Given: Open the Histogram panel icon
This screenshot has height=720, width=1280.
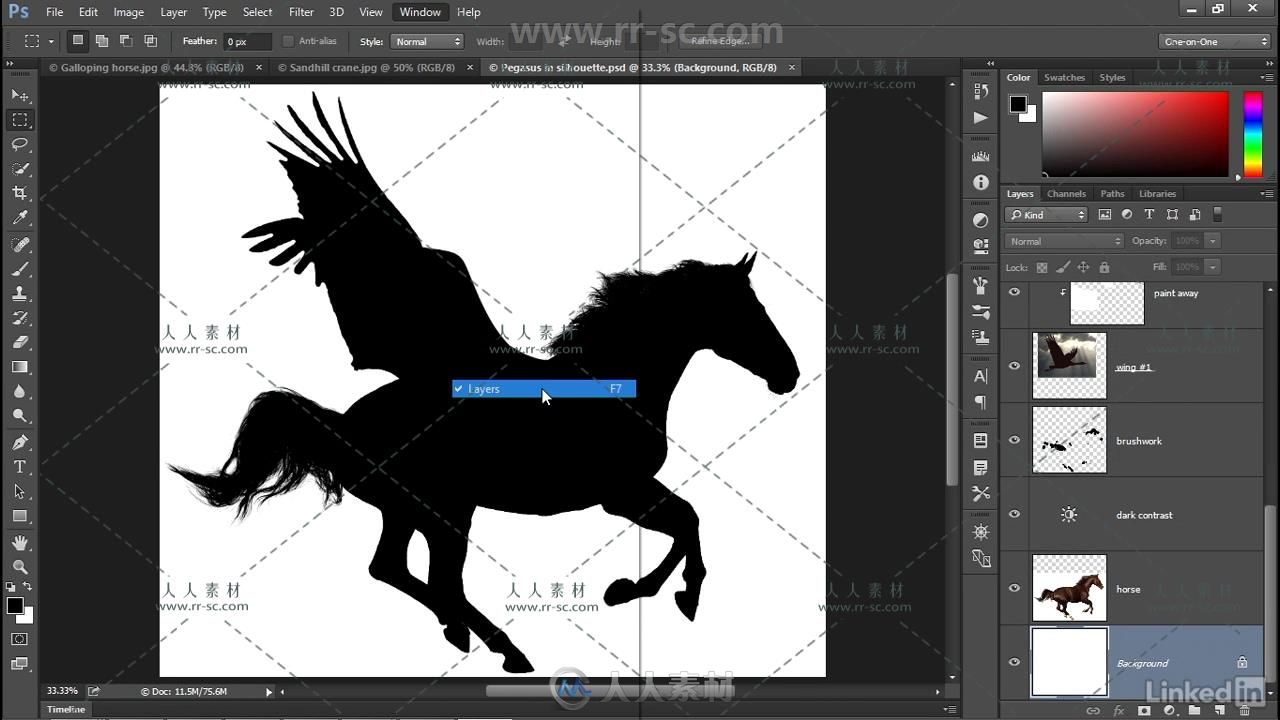Looking at the screenshot, I should [x=980, y=156].
